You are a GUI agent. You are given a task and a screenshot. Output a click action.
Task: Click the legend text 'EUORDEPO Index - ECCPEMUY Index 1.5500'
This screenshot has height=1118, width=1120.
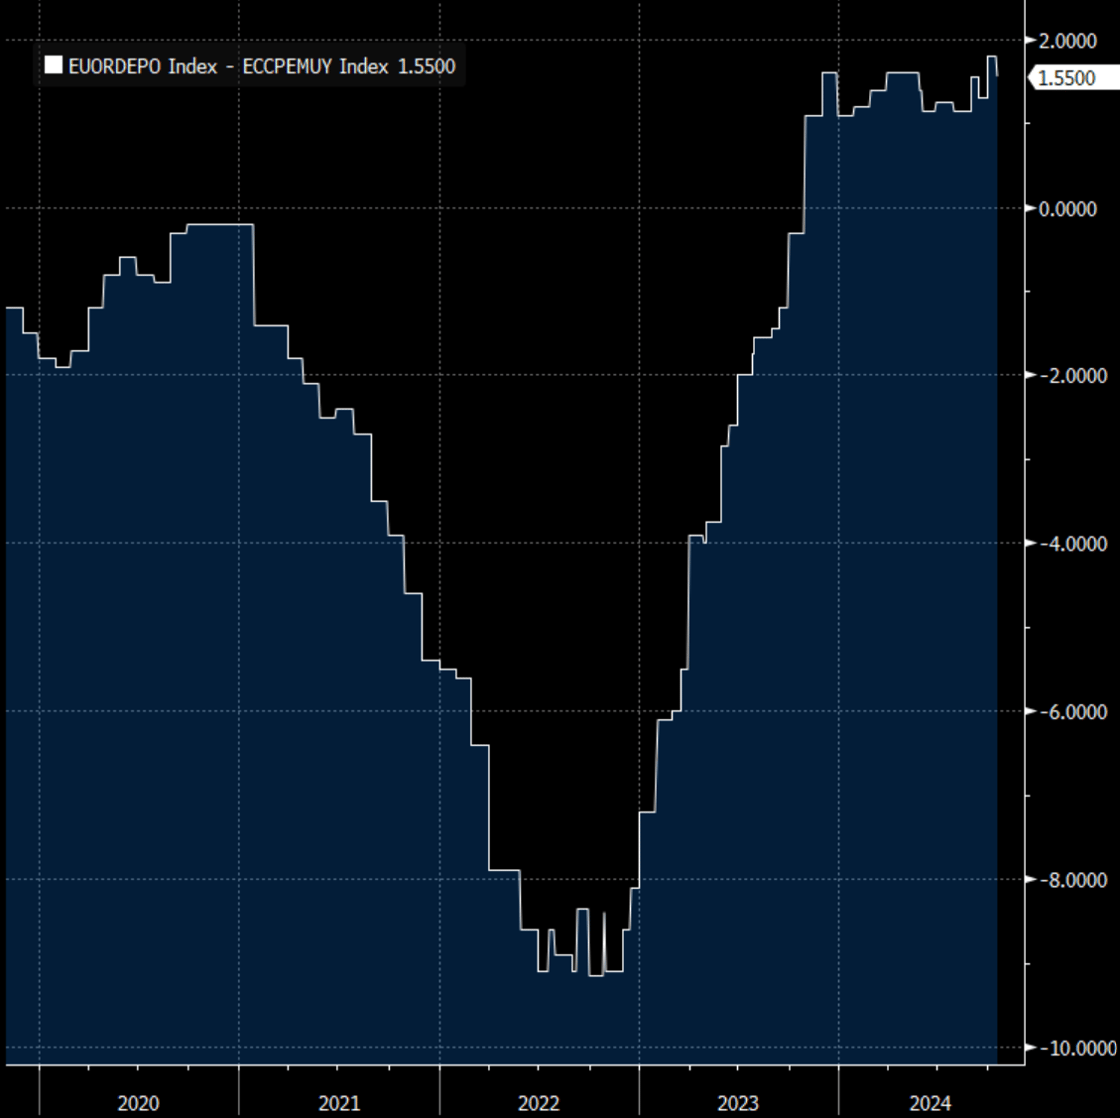[x=261, y=66]
